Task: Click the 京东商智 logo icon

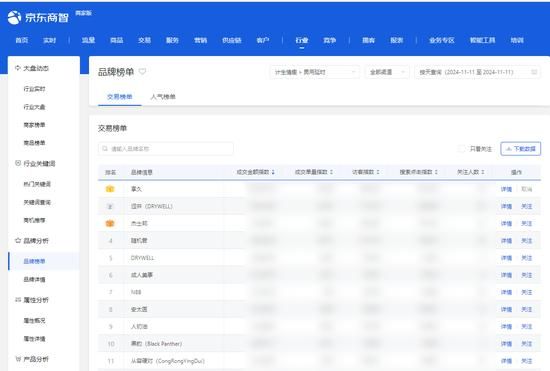Action: 14,18
